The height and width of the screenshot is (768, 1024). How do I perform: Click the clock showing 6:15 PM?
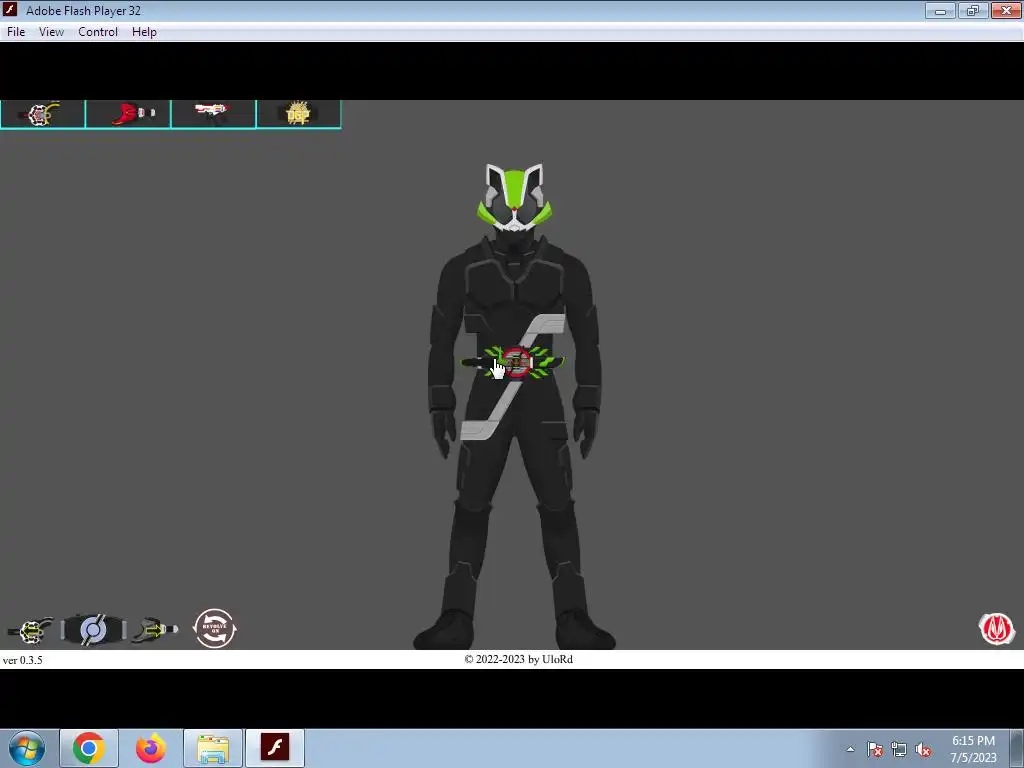tap(973, 749)
